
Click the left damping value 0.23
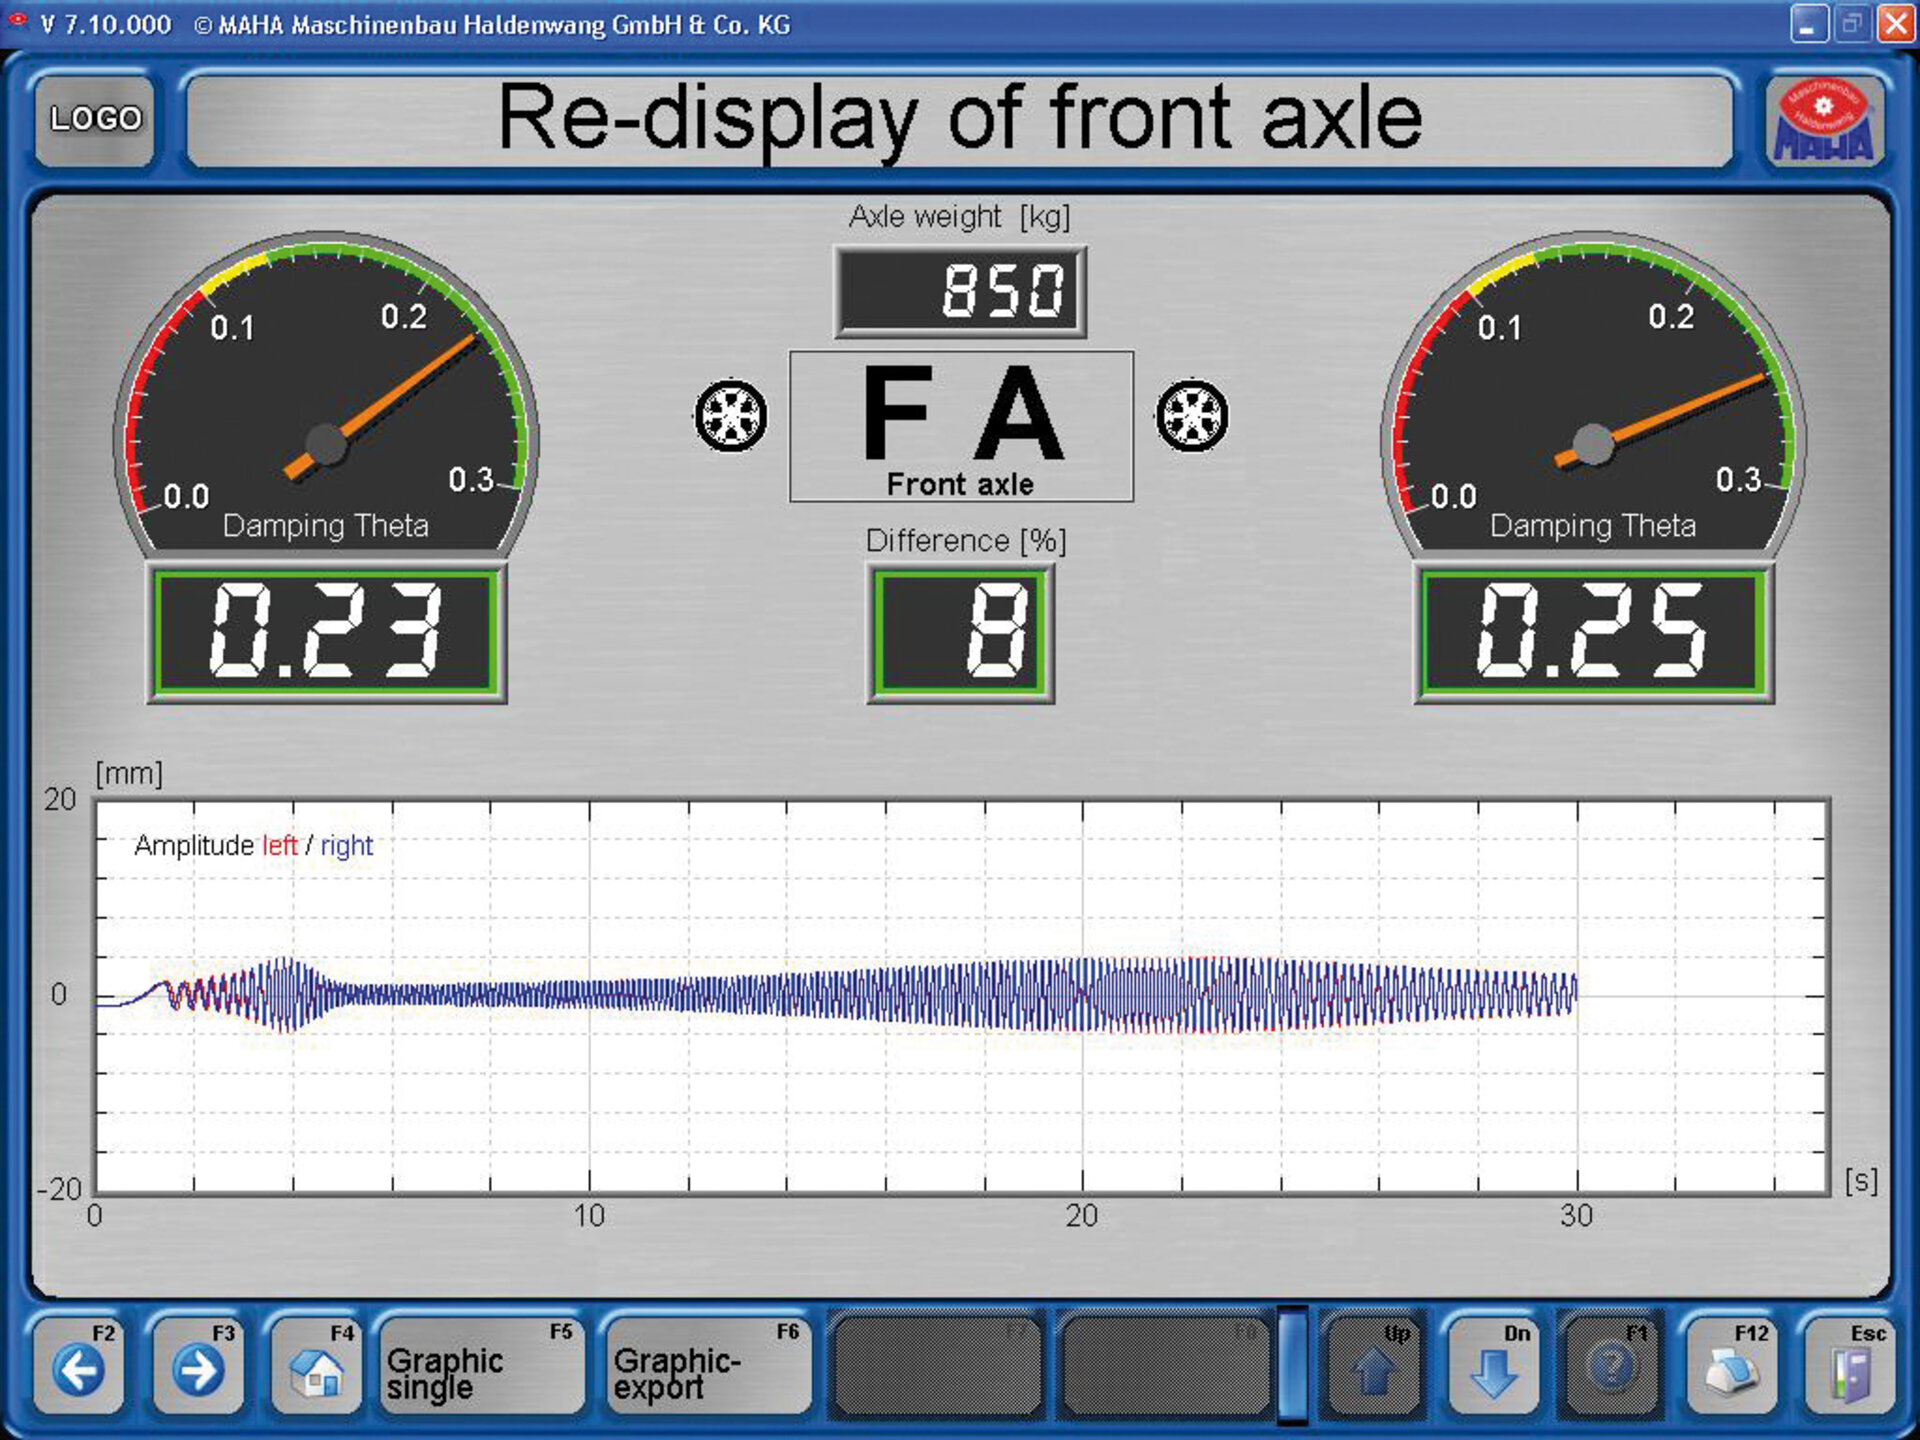click(x=326, y=632)
